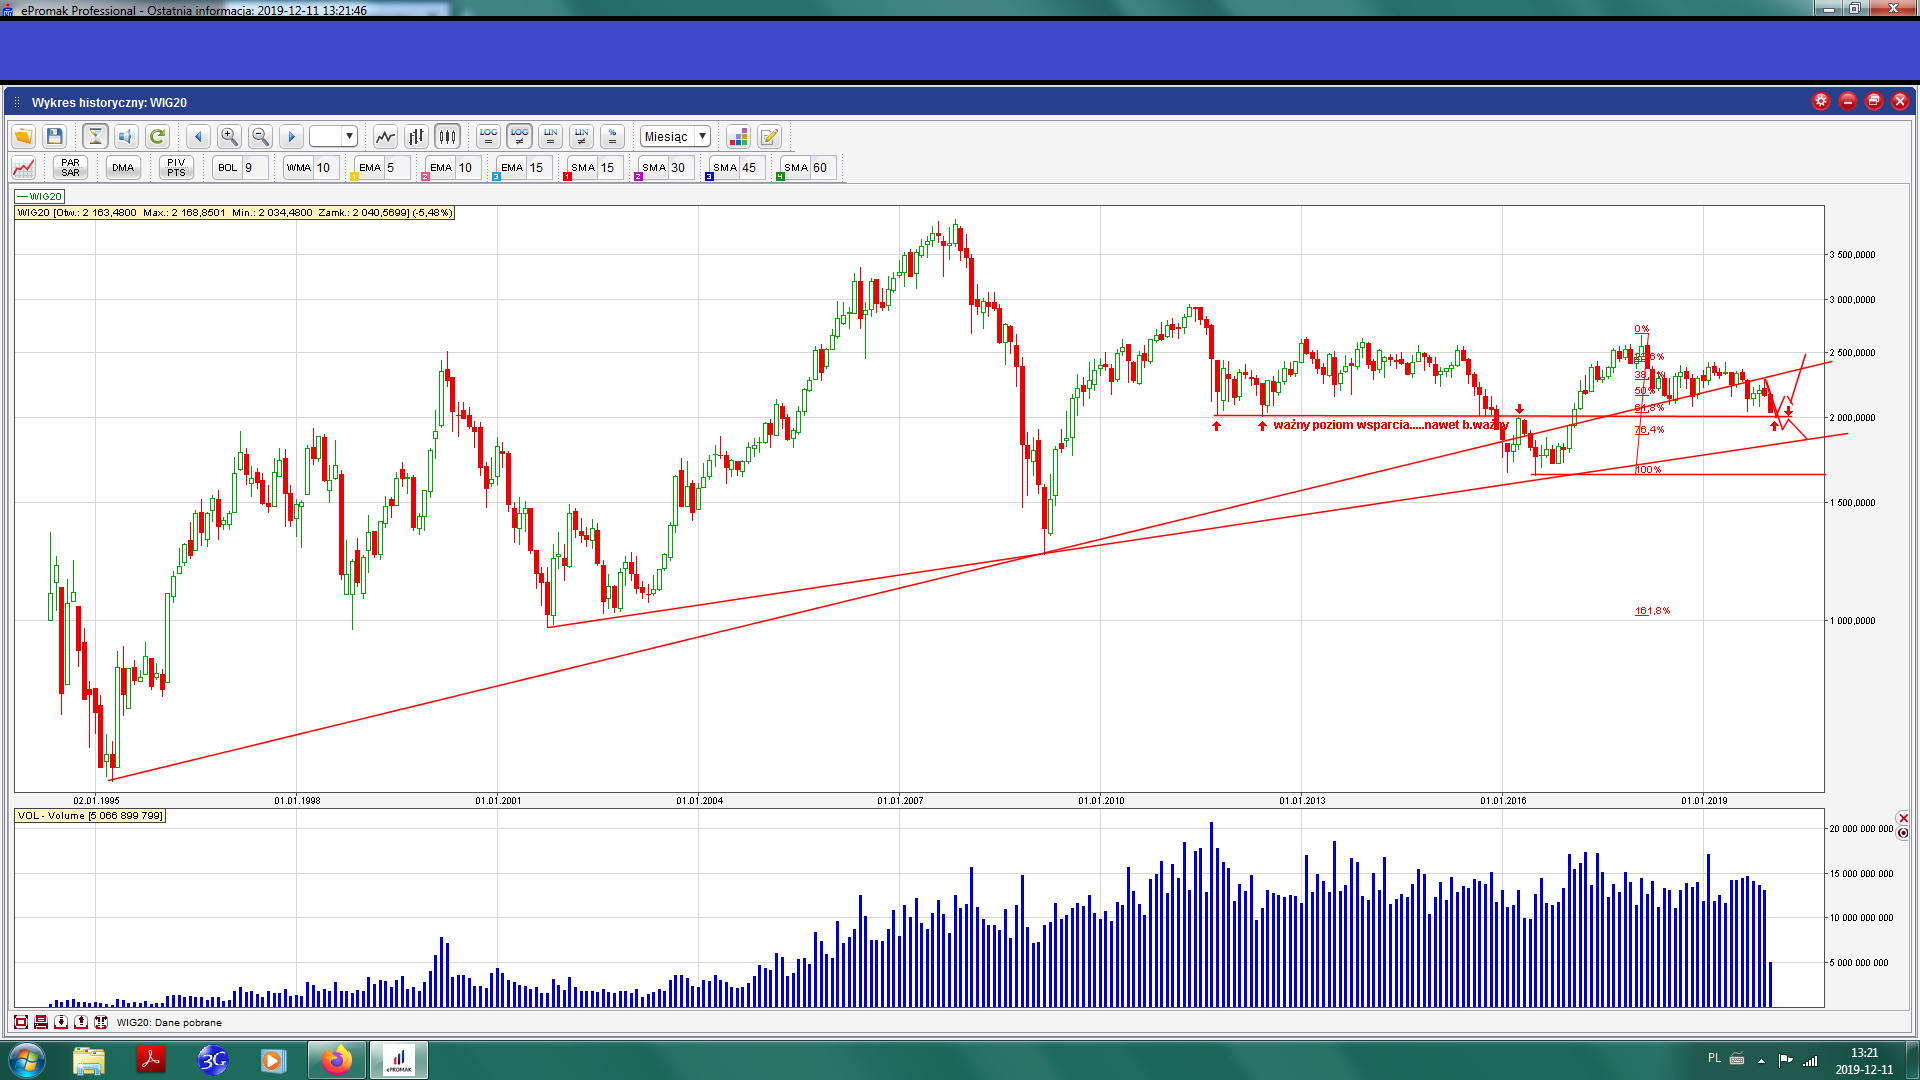Image resolution: width=1920 pixels, height=1080 pixels.
Task: Select the OHLC bar chart type icon
Action: point(416,137)
